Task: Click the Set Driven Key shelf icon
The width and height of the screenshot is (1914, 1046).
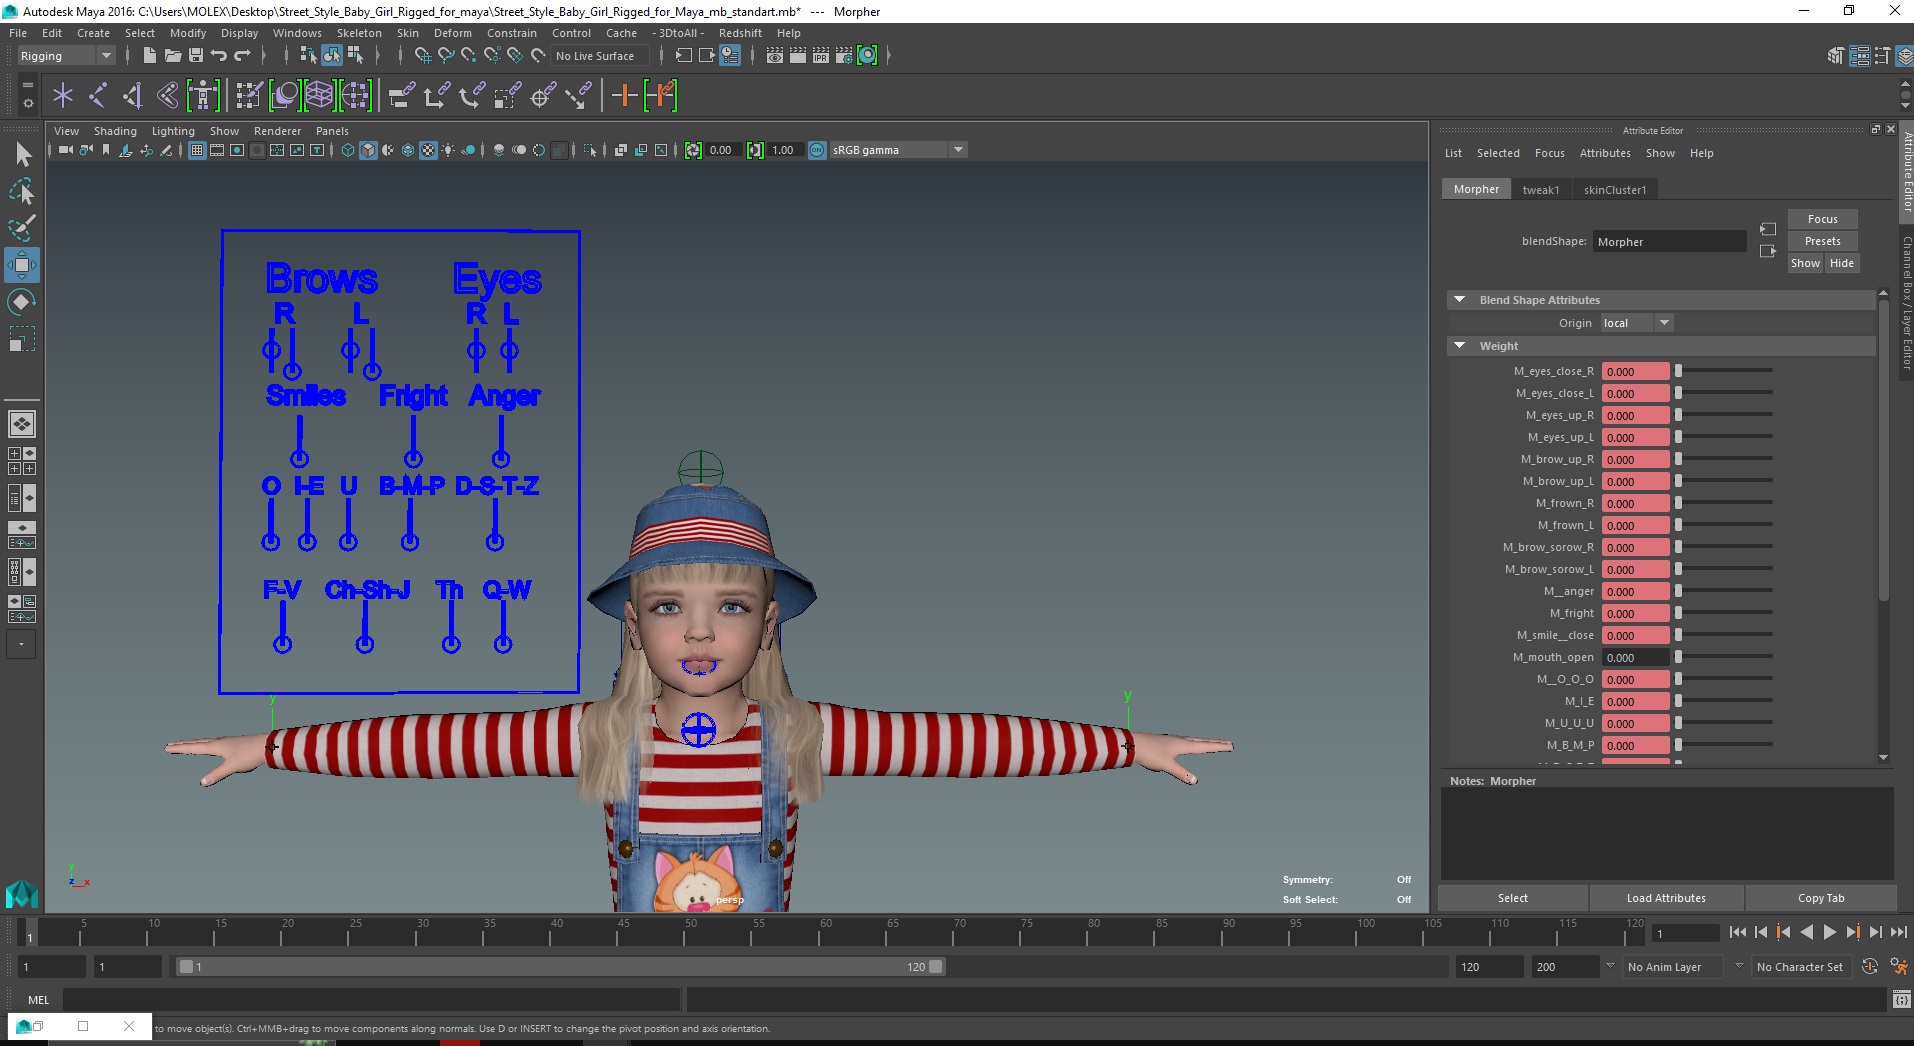Action: 661,96
